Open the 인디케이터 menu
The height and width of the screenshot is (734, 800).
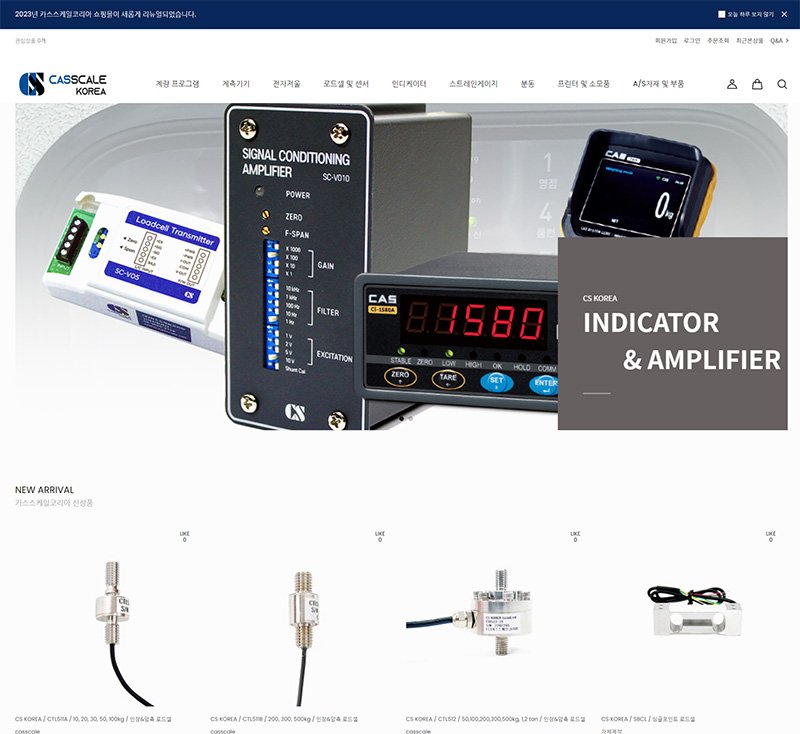pos(409,84)
